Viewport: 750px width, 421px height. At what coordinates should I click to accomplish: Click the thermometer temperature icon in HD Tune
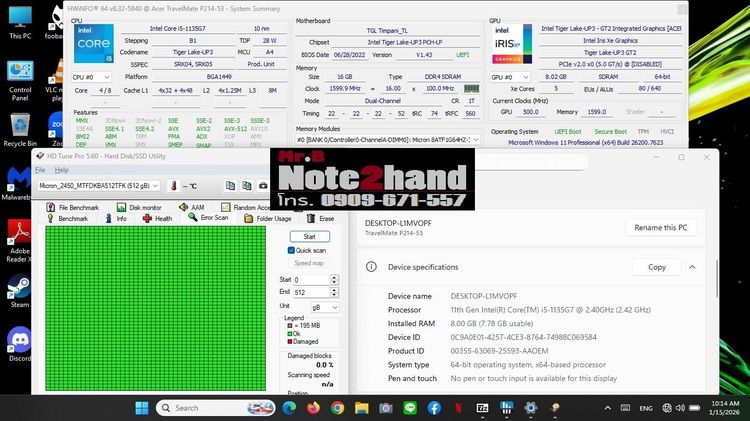point(174,186)
